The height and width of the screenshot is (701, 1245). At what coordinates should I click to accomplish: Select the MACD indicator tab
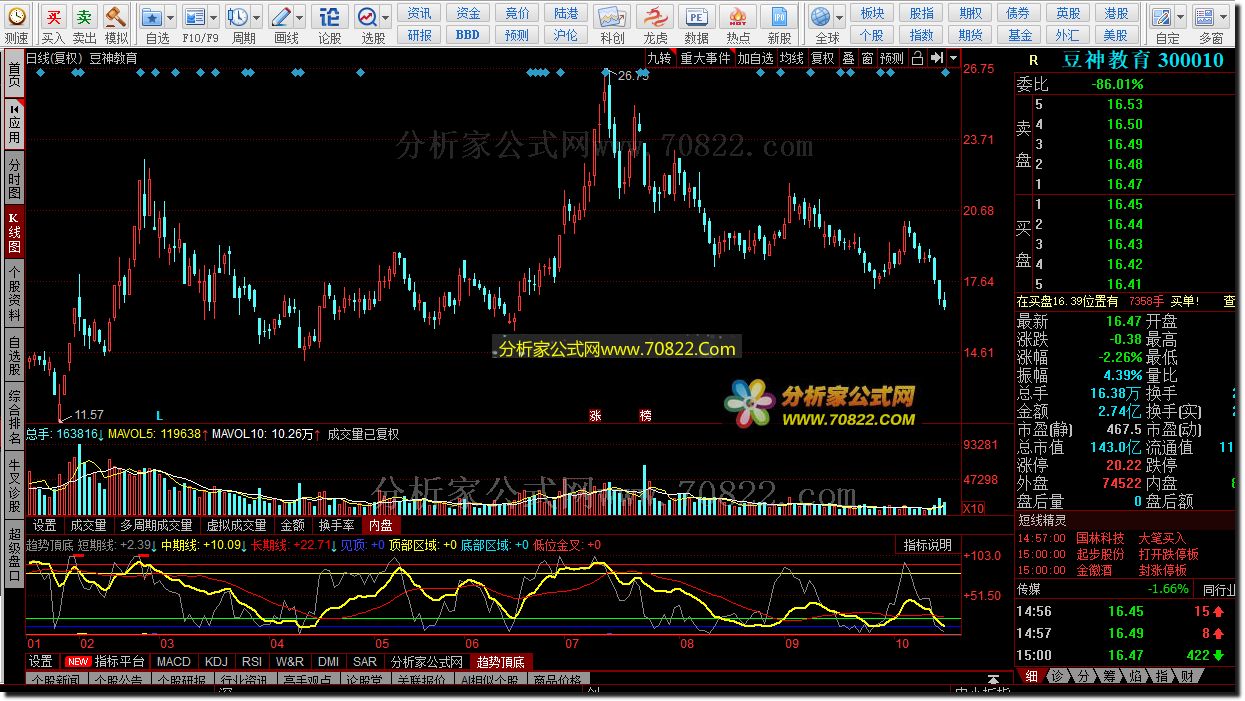[174, 662]
